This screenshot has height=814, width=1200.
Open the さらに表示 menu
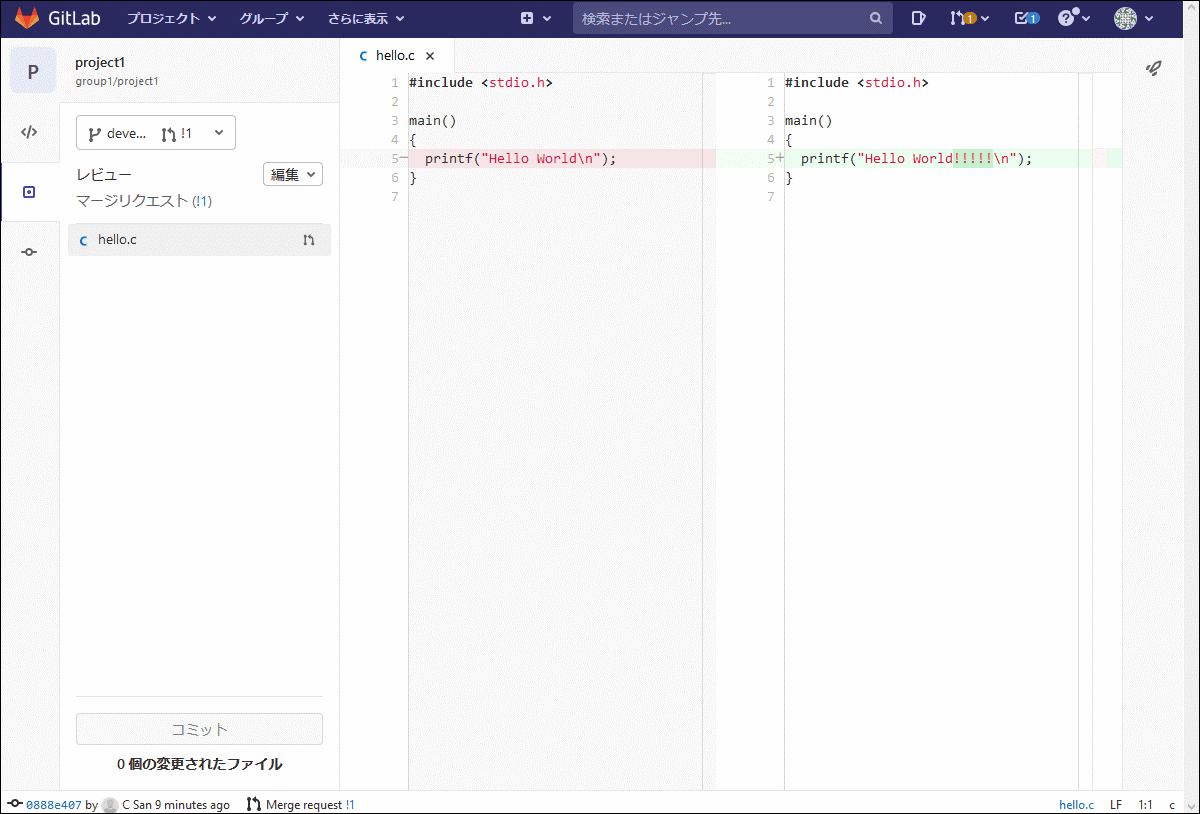[x=366, y=18]
